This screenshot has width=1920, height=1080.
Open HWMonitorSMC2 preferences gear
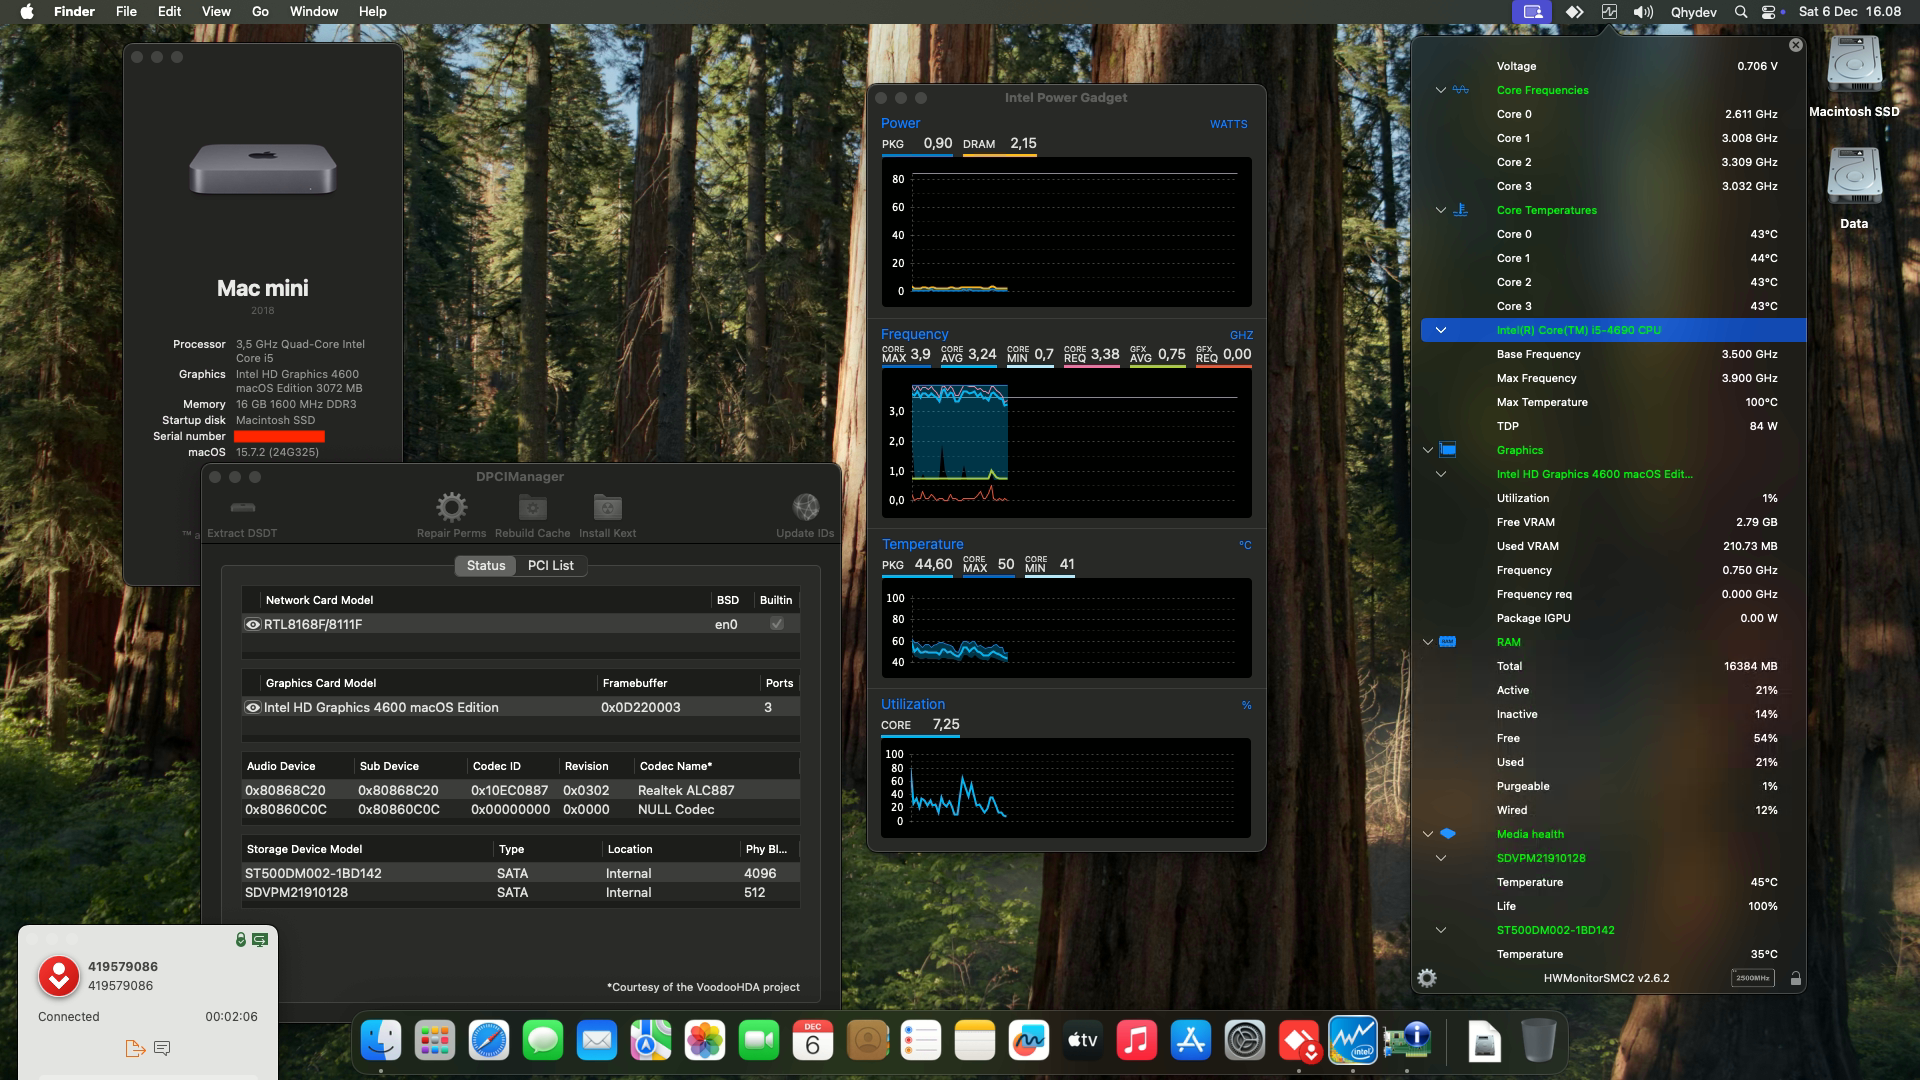1428,977
